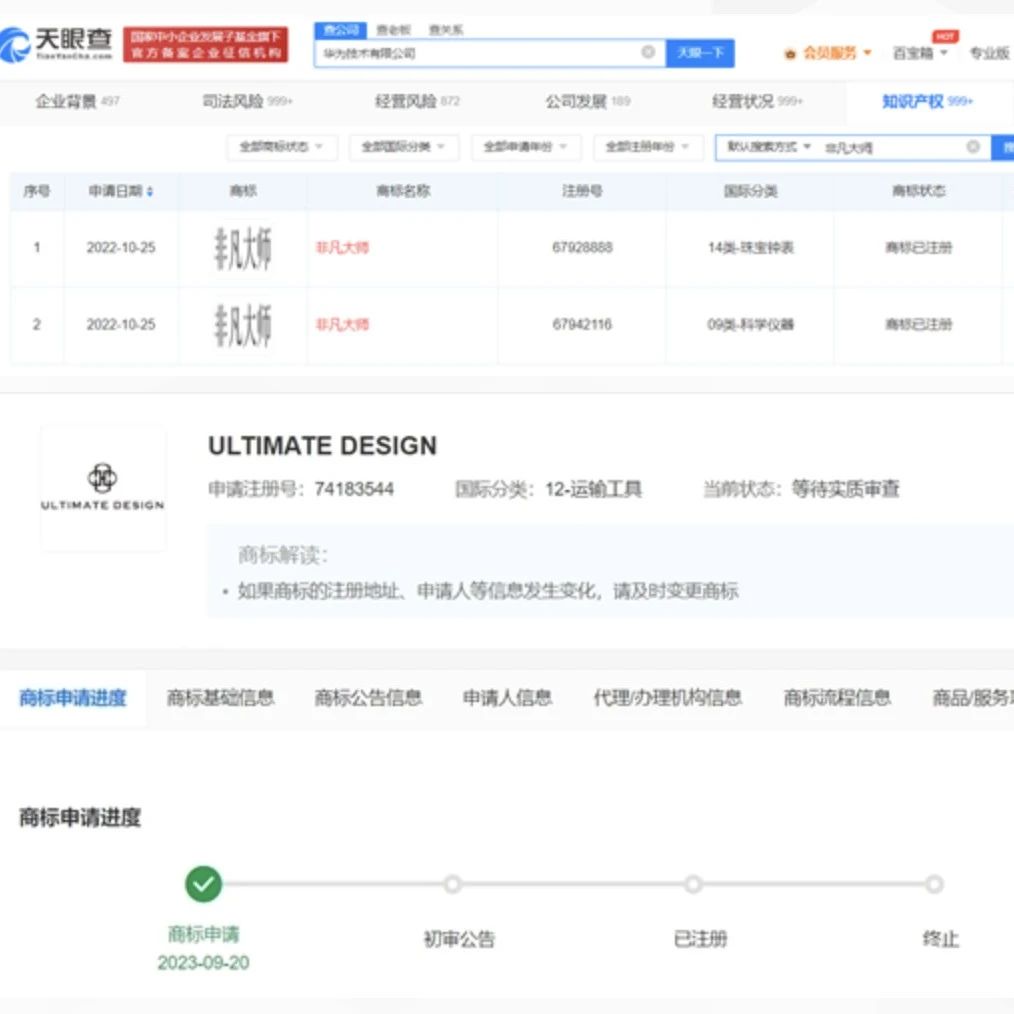Click the 商标已注册 status in row 2
The height and width of the screenshot is (1014, 1014).
(x=918, y=325)
